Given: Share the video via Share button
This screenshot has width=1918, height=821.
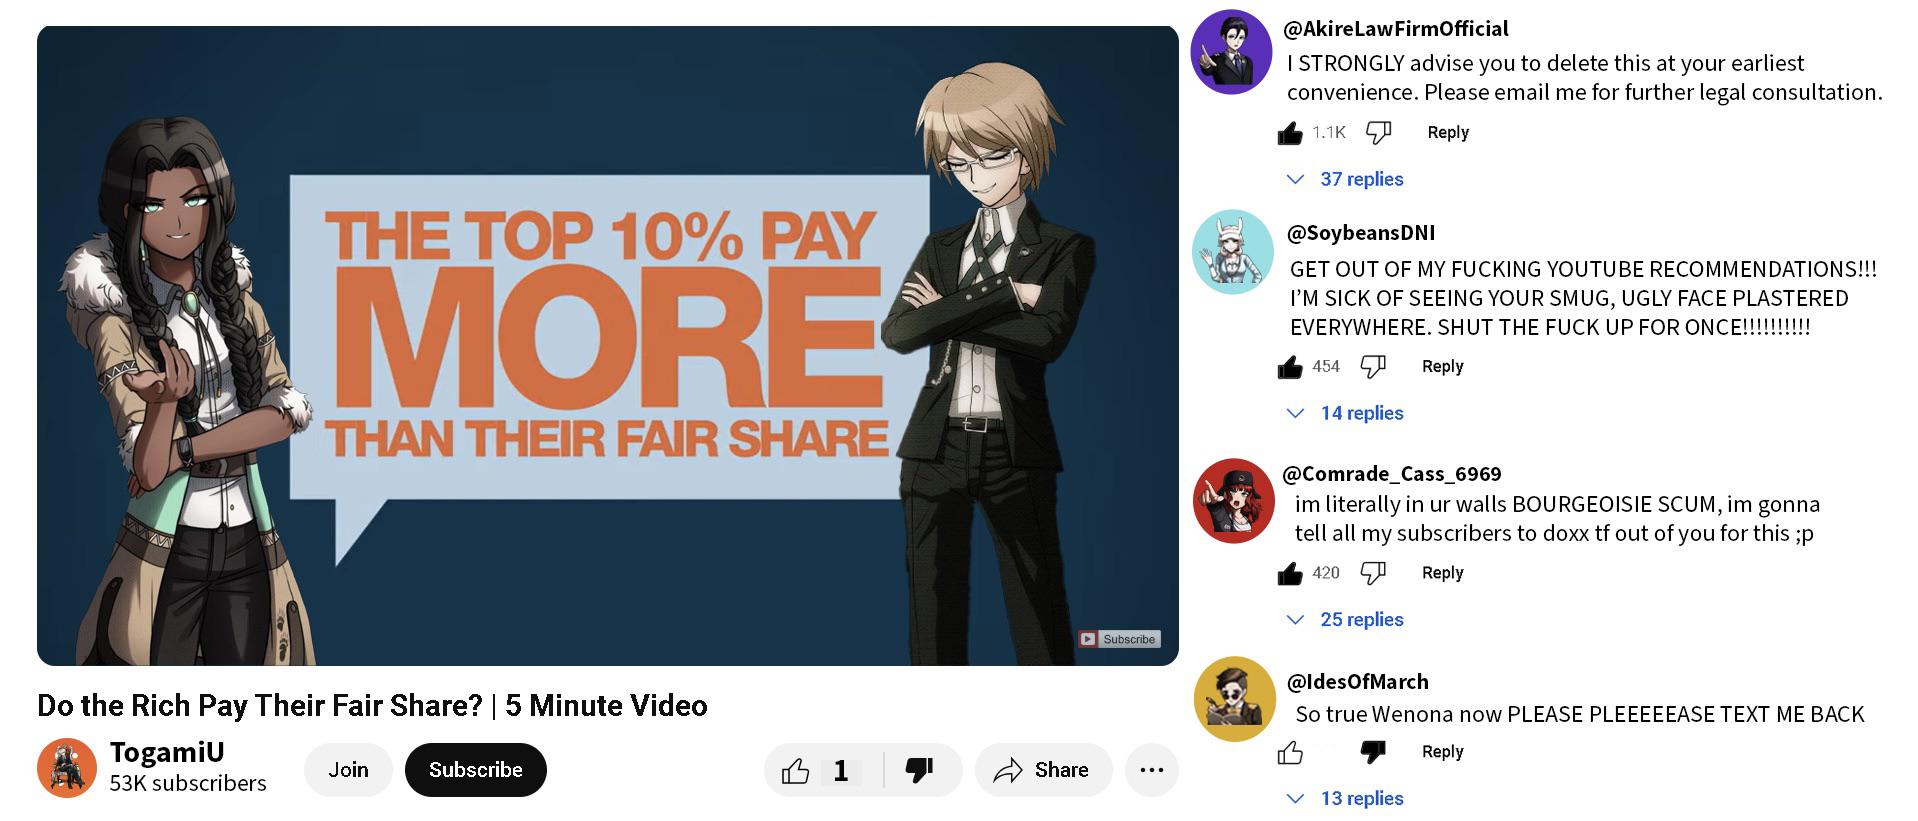Looking at the screenshot, I should pyautogui.click(x=1043, y=770).
